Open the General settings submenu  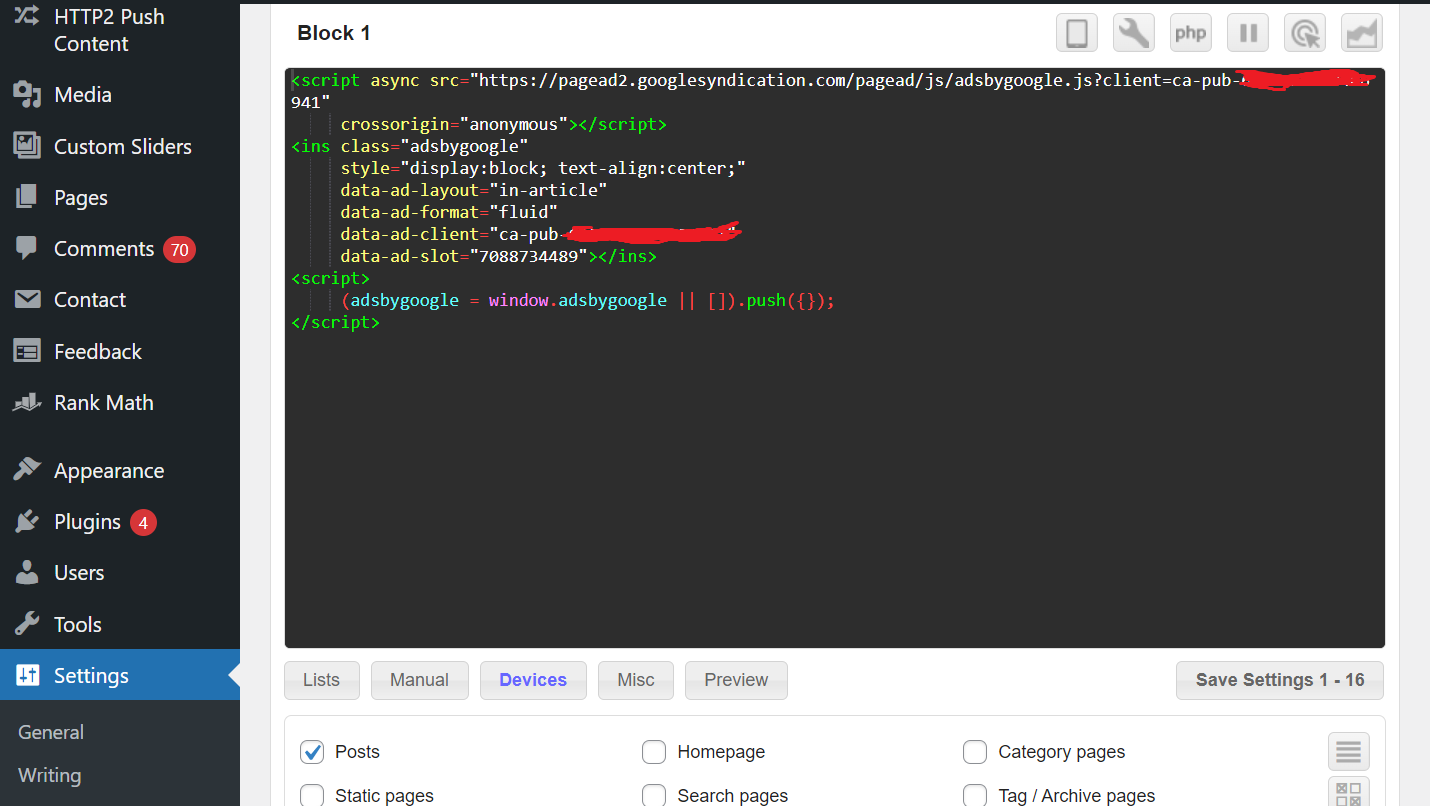point(51,732)
